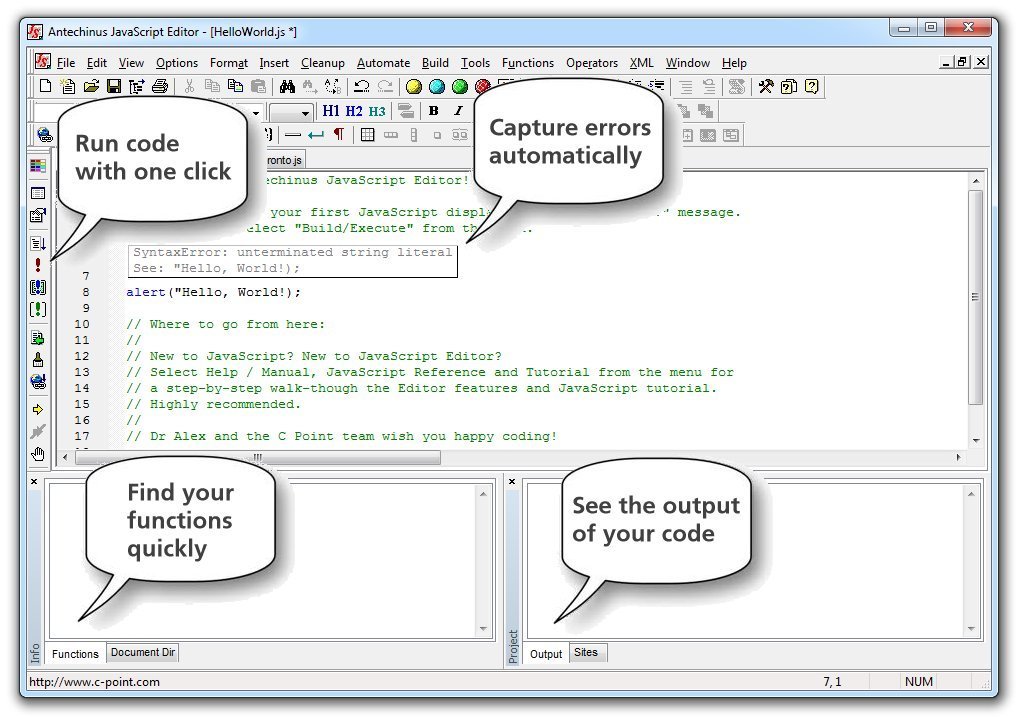
Task: Open the second formatting dropdown
Action: pyautogui.click(x=305, y=113)
